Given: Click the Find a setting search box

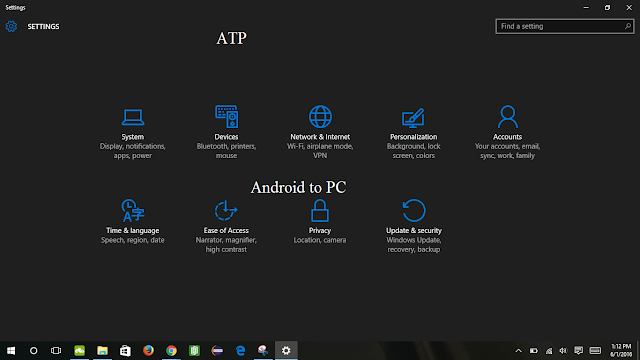Looking at the screenshot, I should (564, 27).
